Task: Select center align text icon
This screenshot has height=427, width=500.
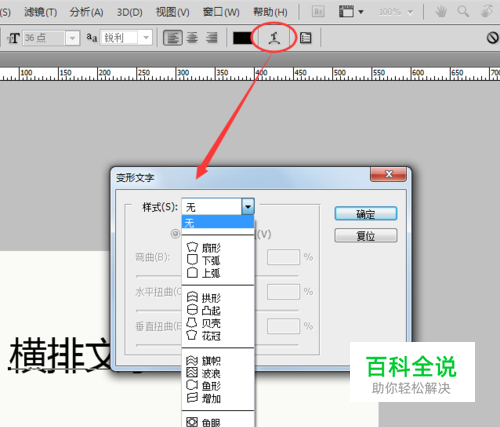Action: point(192,38)
